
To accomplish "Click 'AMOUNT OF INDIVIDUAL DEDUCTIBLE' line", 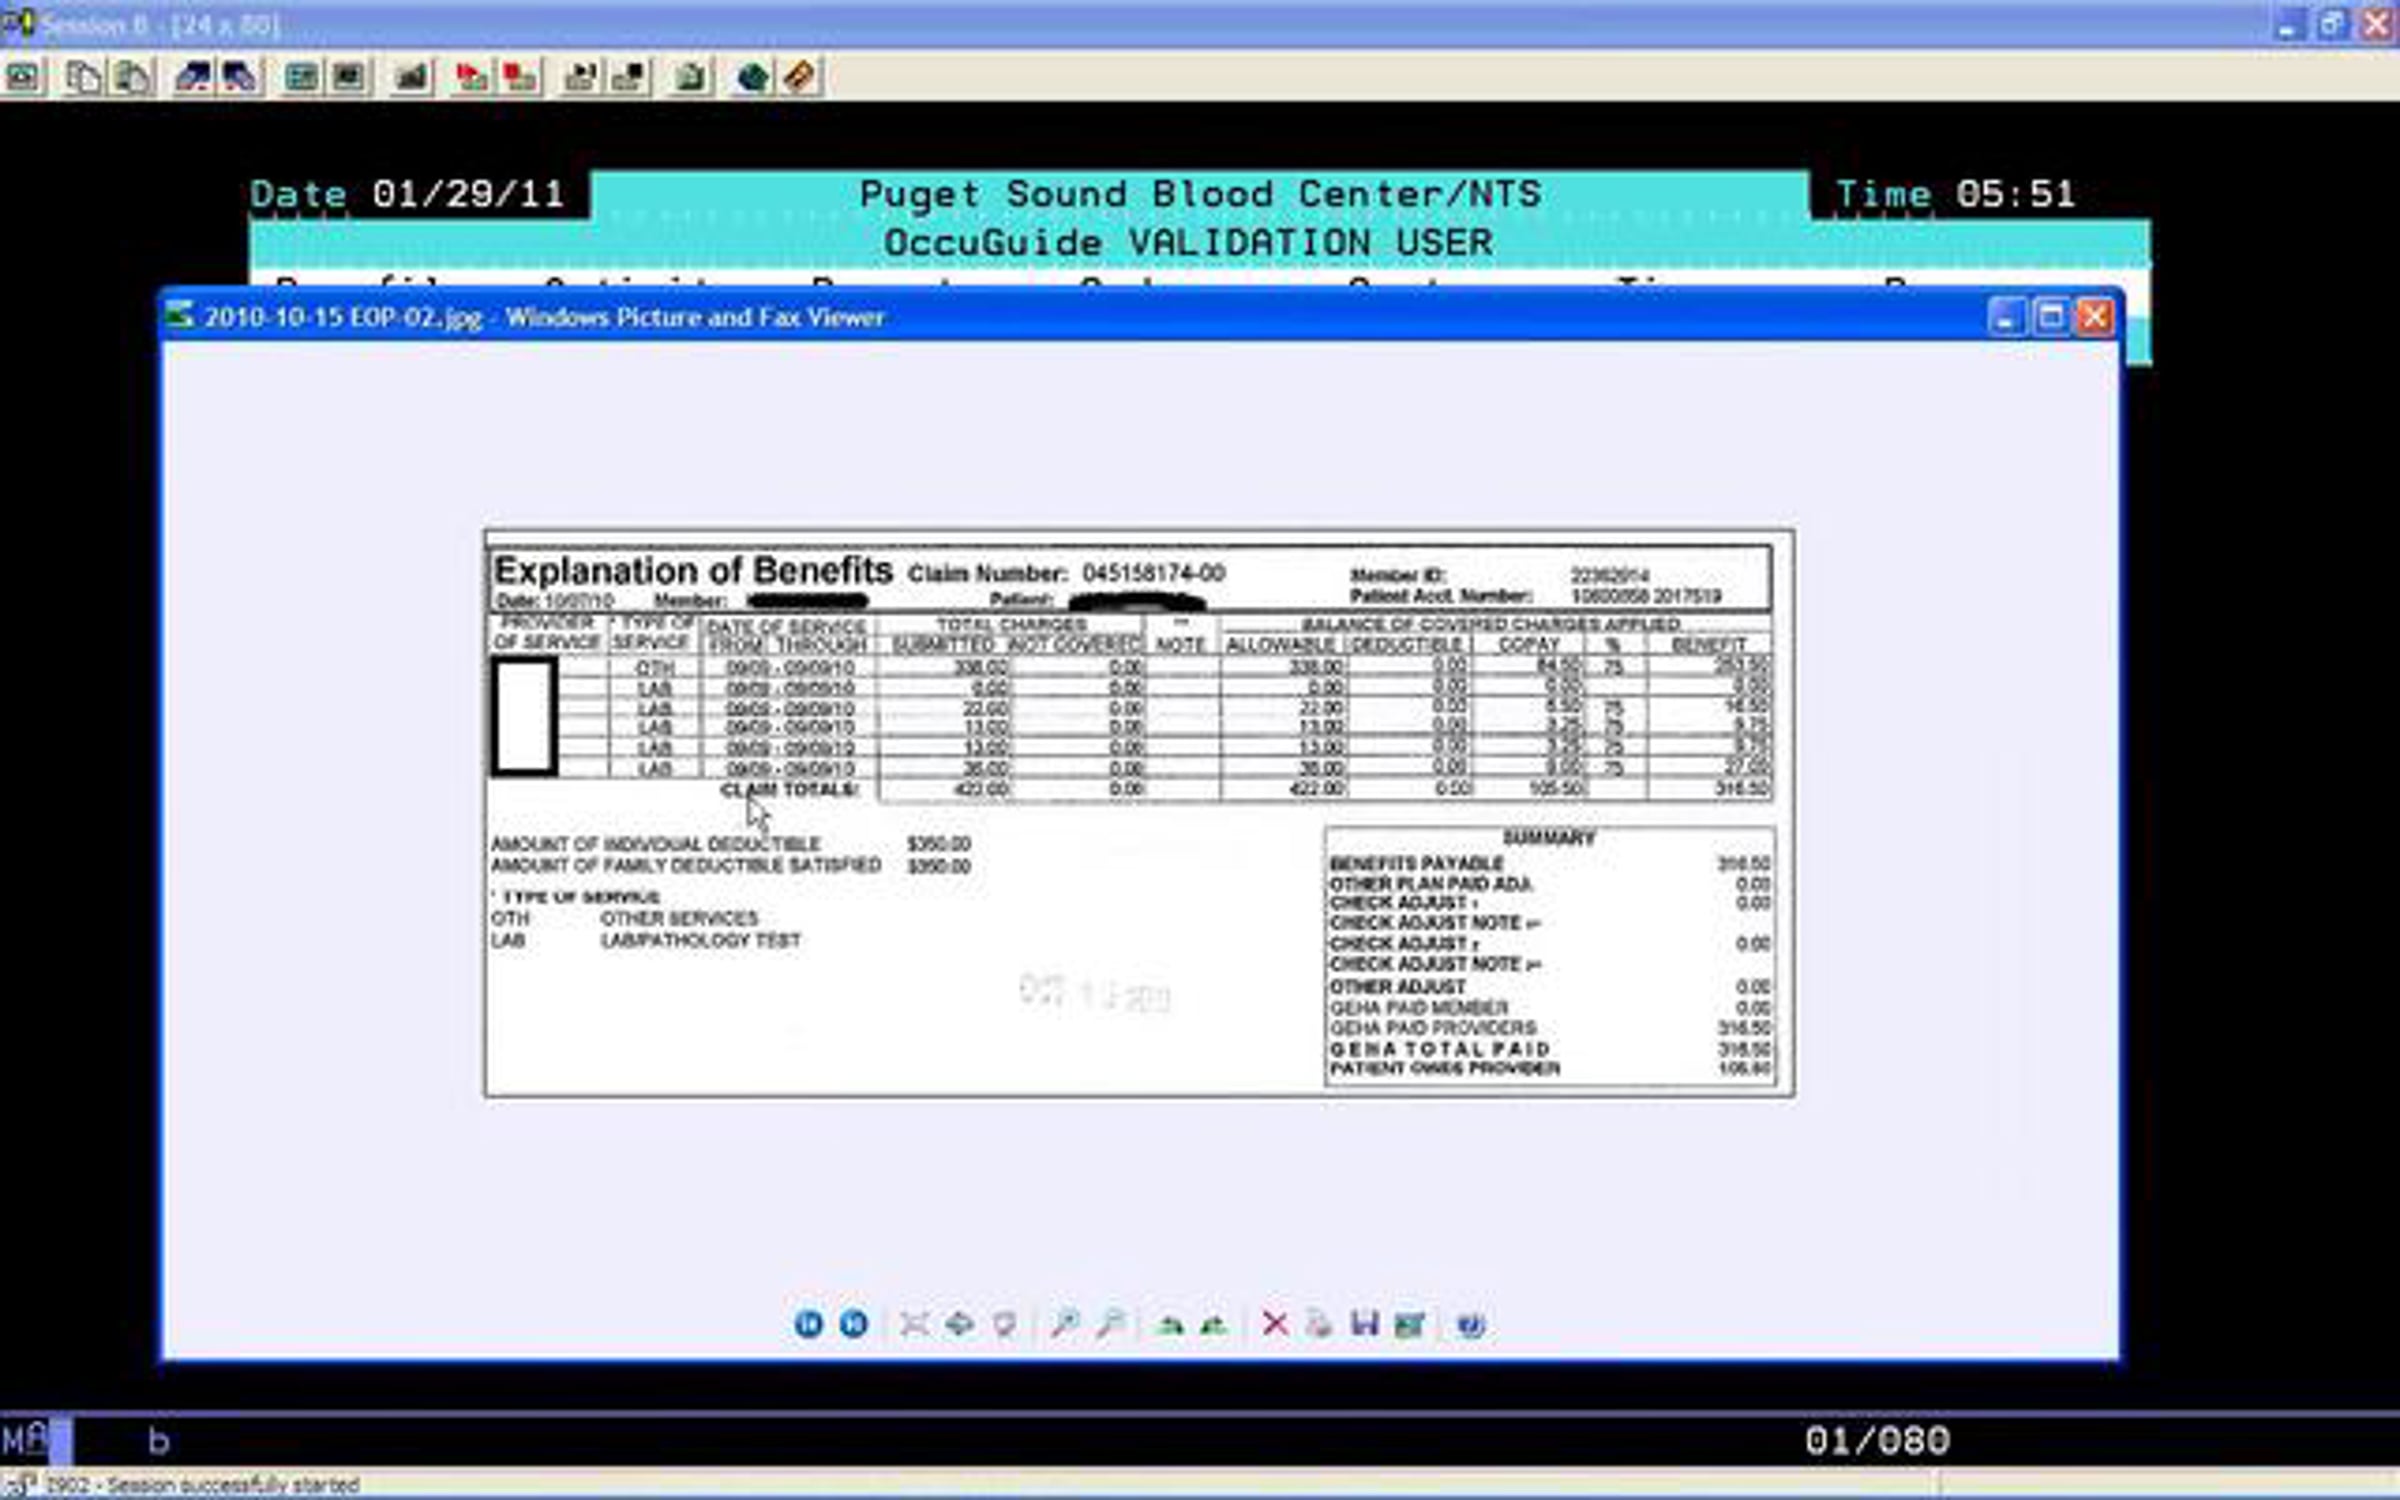I will click(x=655, y=844).
